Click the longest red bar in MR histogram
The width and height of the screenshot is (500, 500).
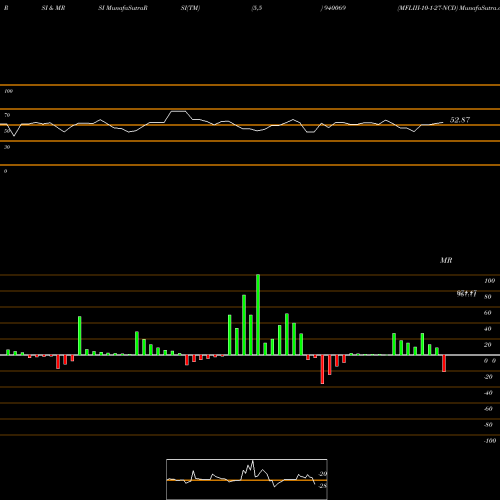tap(322, 369)
